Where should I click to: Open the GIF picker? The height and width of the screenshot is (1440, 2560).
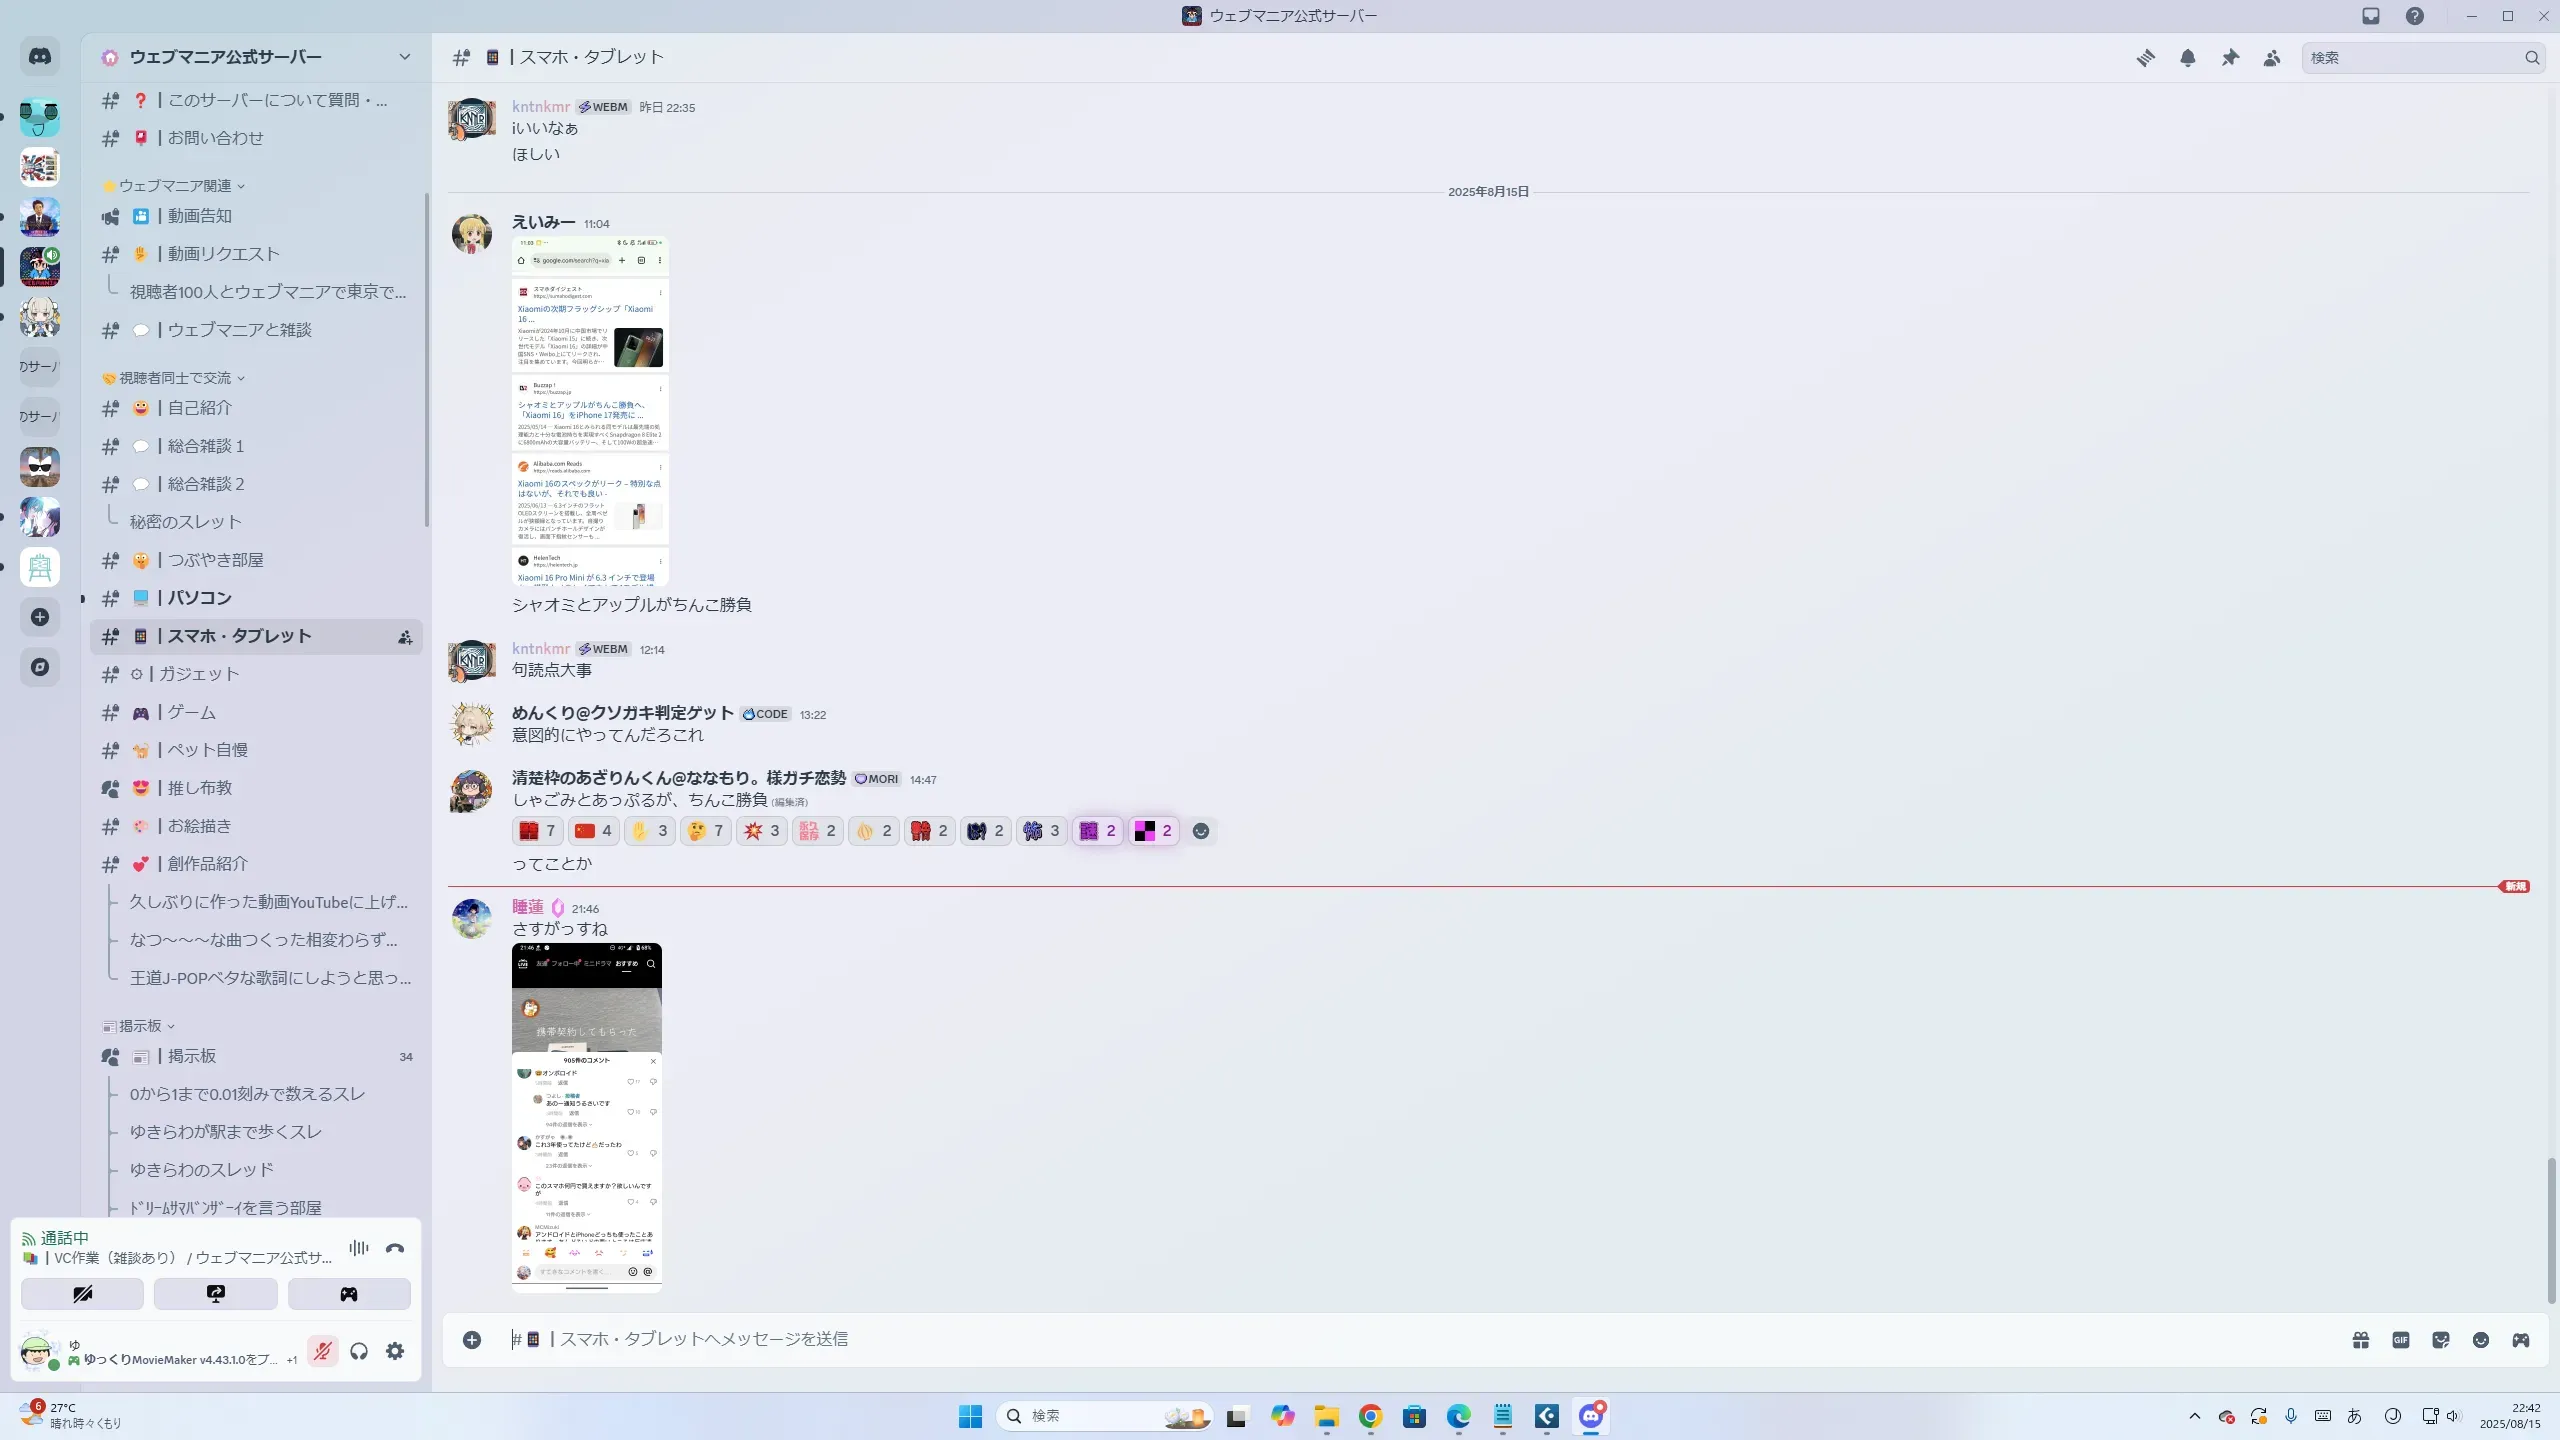point(2401,1340)
